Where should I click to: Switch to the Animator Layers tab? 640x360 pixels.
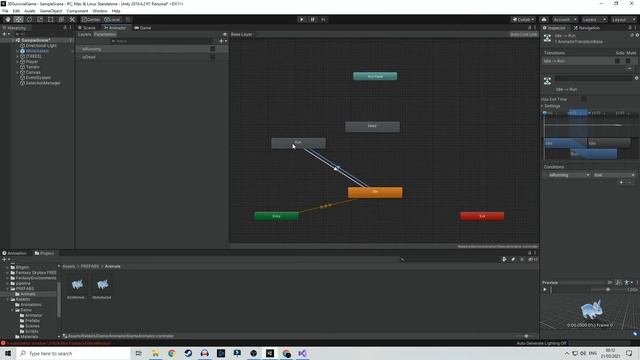pos(84,34)
